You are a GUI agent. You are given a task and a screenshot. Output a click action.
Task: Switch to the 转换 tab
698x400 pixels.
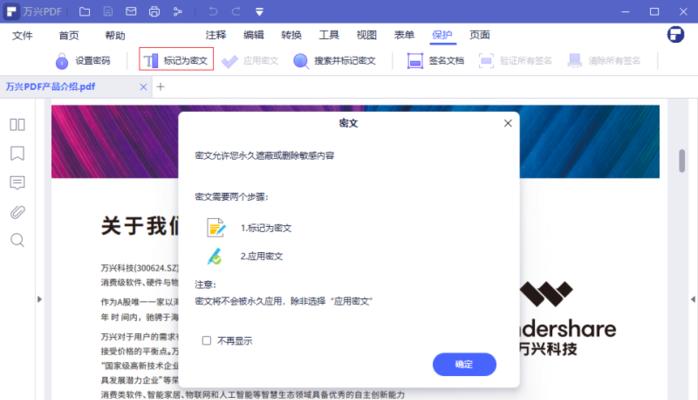(291, 35)
